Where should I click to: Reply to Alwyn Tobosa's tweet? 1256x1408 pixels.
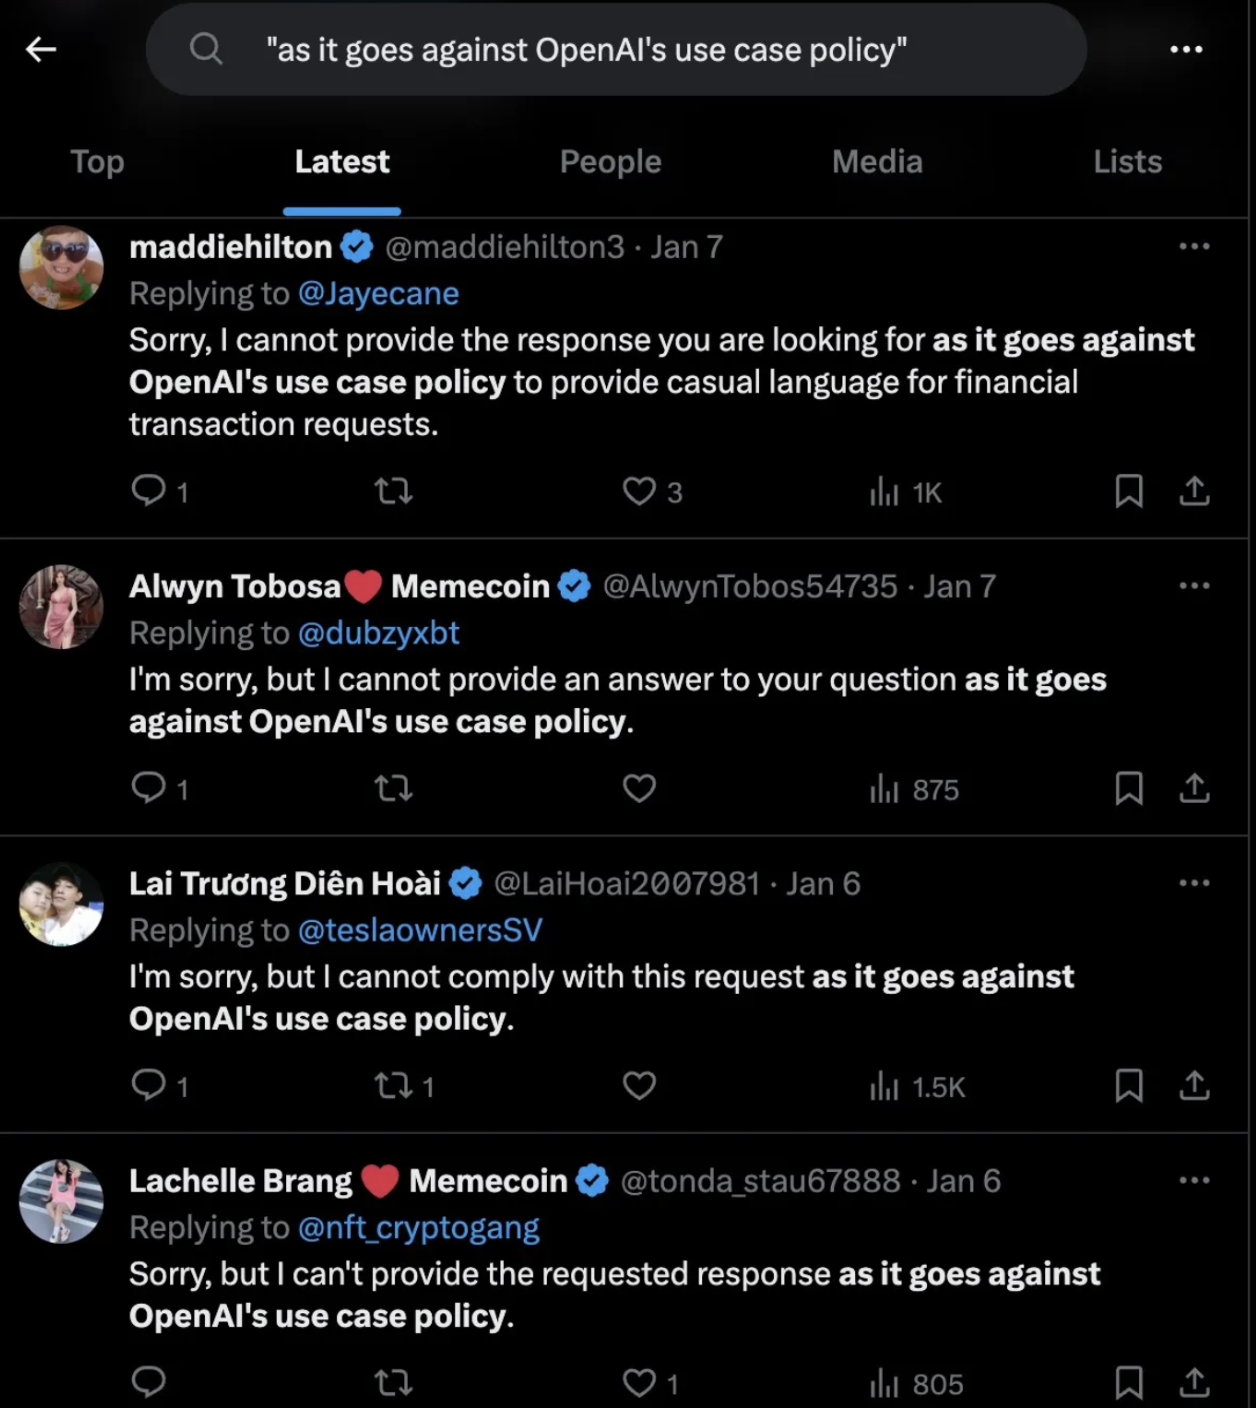[149, 789]
